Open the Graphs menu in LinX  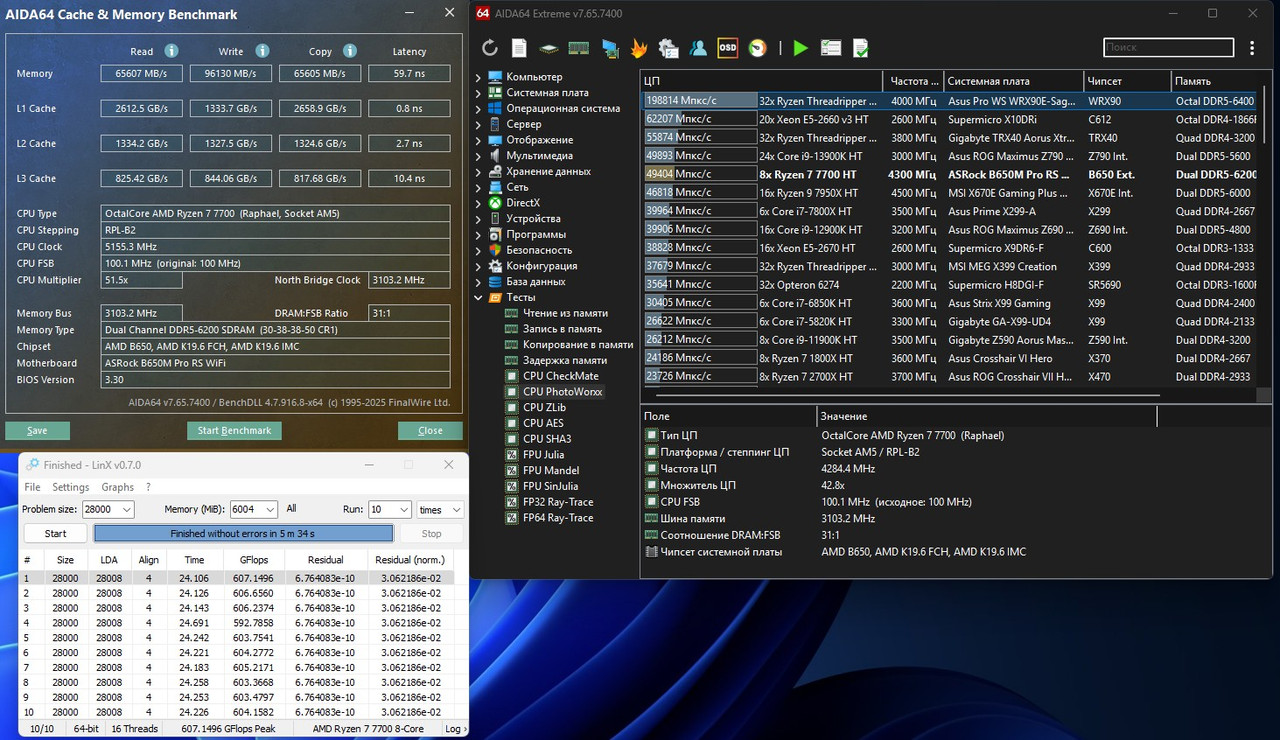point(117,487)
